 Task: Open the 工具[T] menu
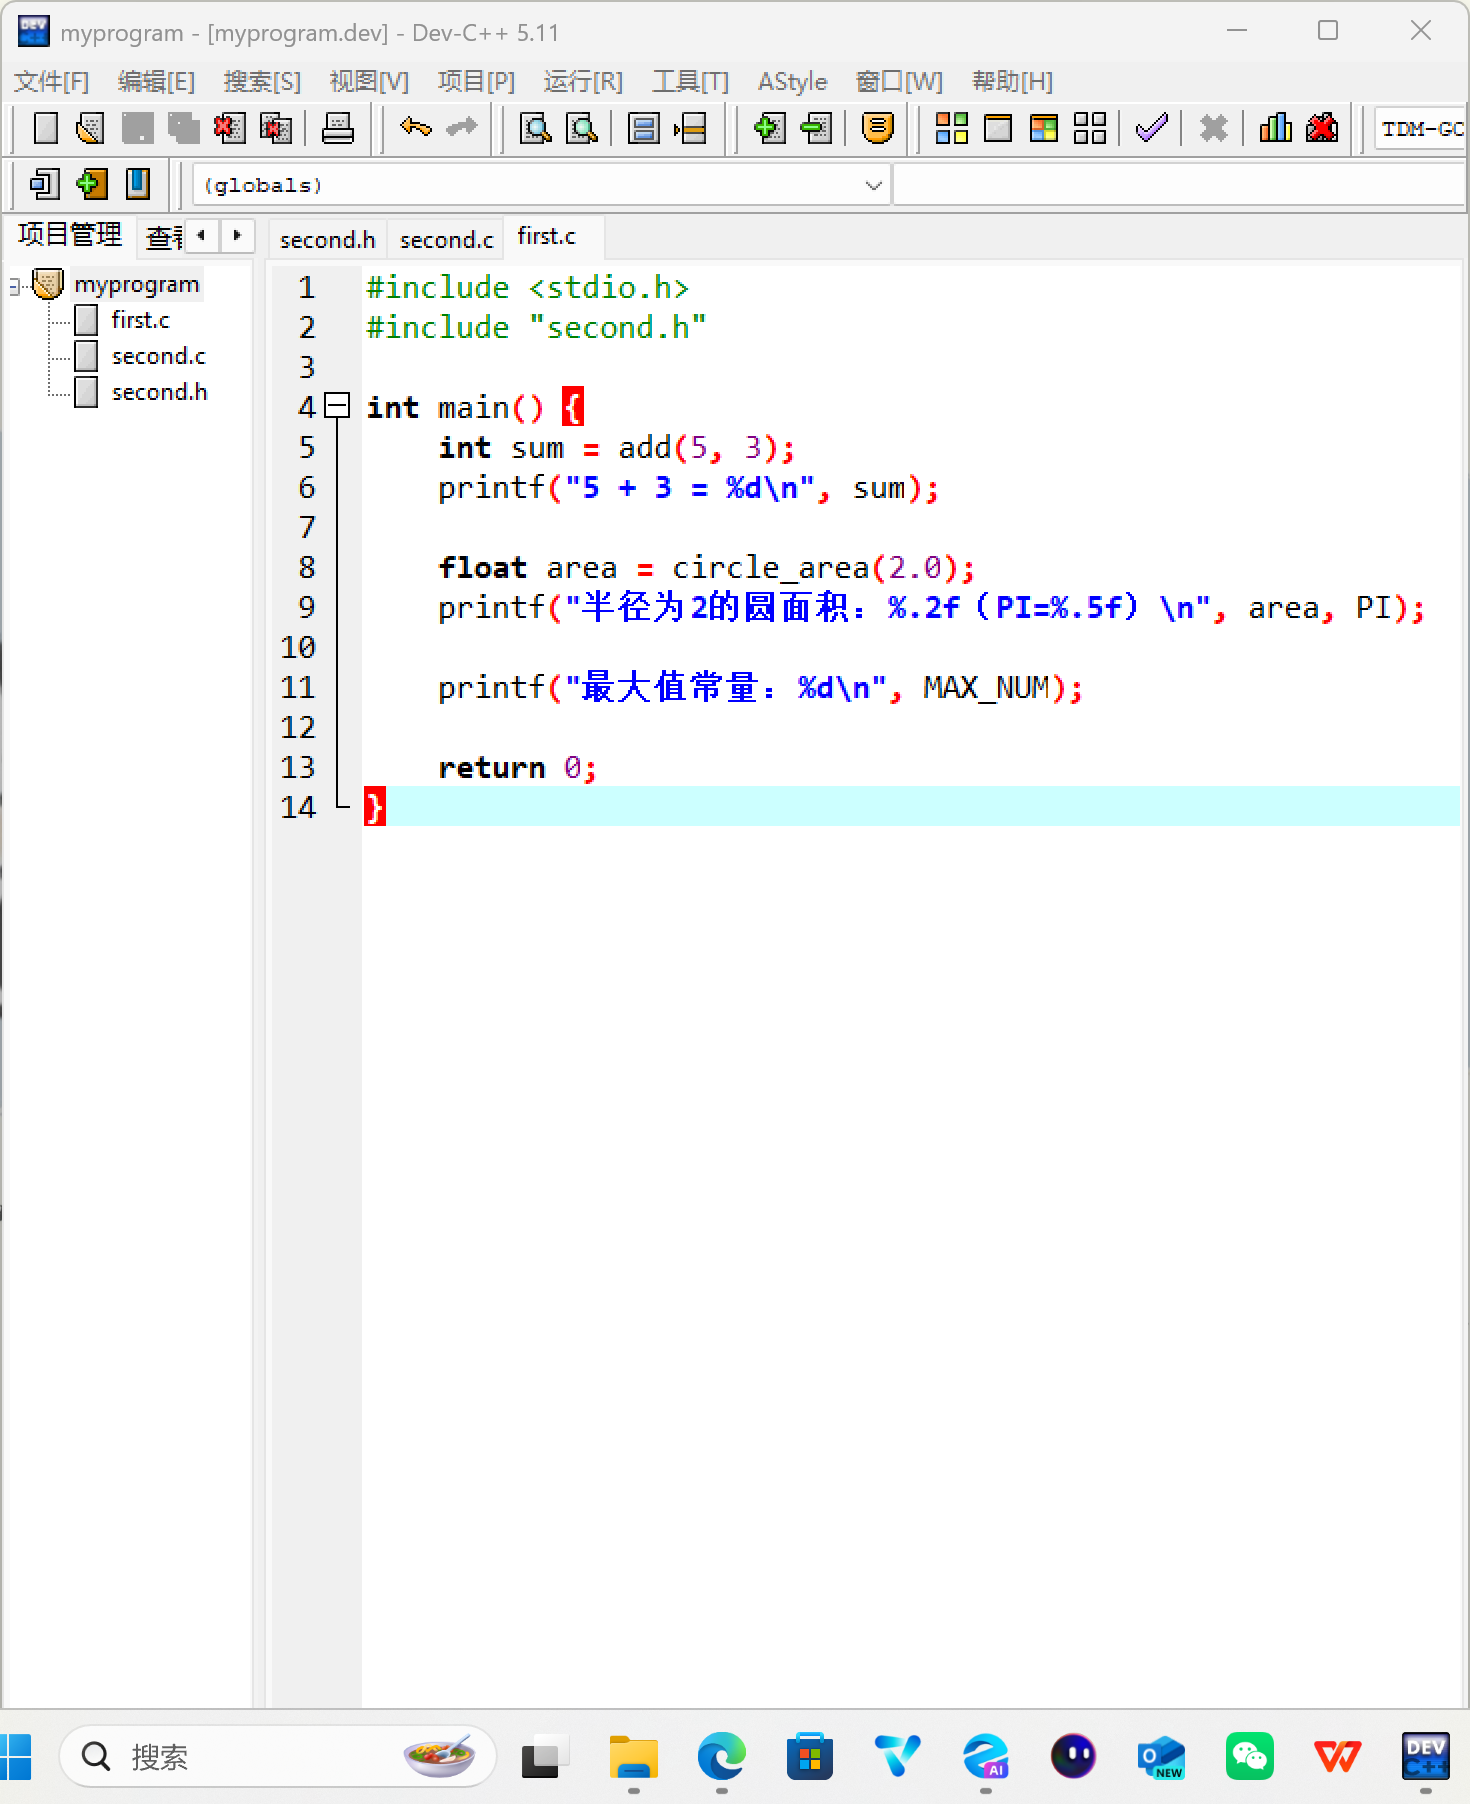click(x=690, y=81)
